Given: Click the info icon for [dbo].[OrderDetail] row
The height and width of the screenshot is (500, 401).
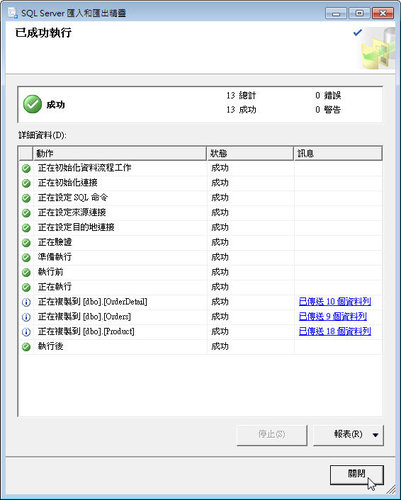Looking at the screenshot, I should [x=26, y=302].
